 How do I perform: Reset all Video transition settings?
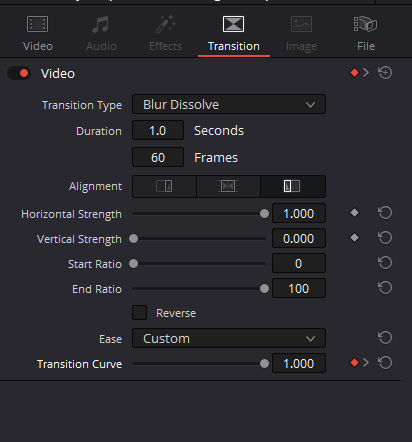(x=385, y=73)
